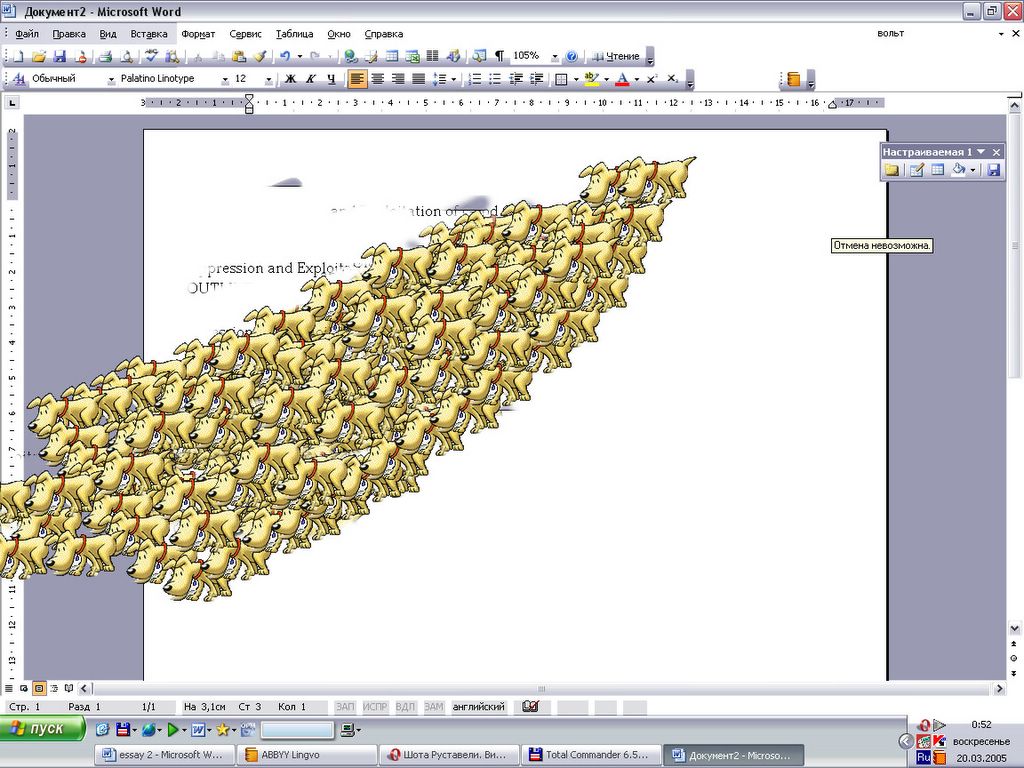Click the table icon in Настраиваемая 1 toolbar
Viewport: 1024px width, 768px height.
tap(937, 170)
